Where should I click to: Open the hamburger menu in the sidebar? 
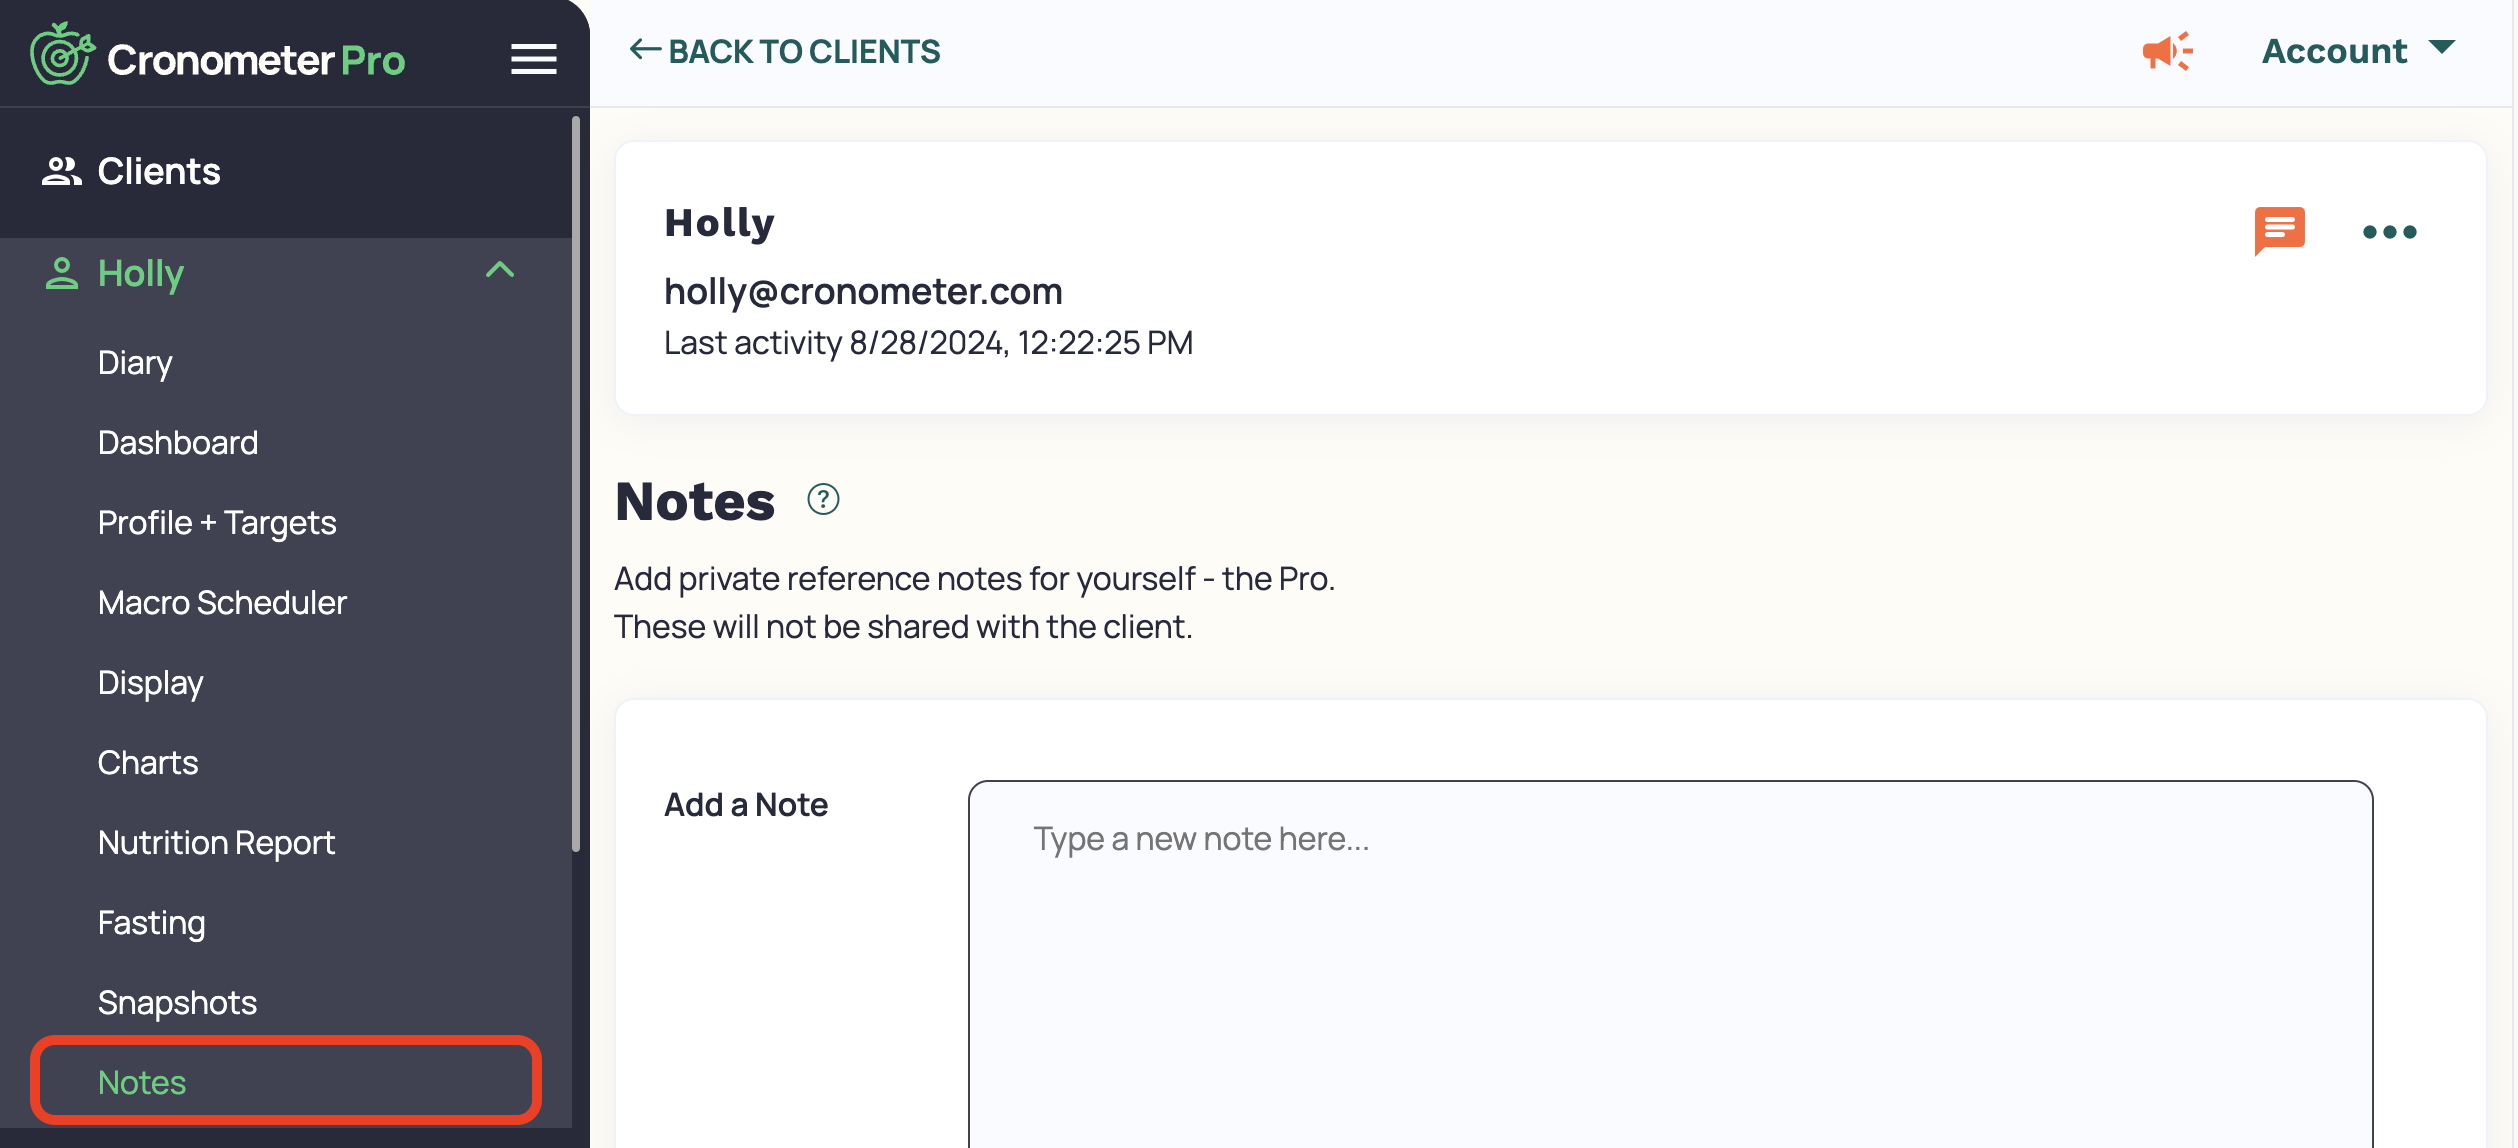pos(533,58)
